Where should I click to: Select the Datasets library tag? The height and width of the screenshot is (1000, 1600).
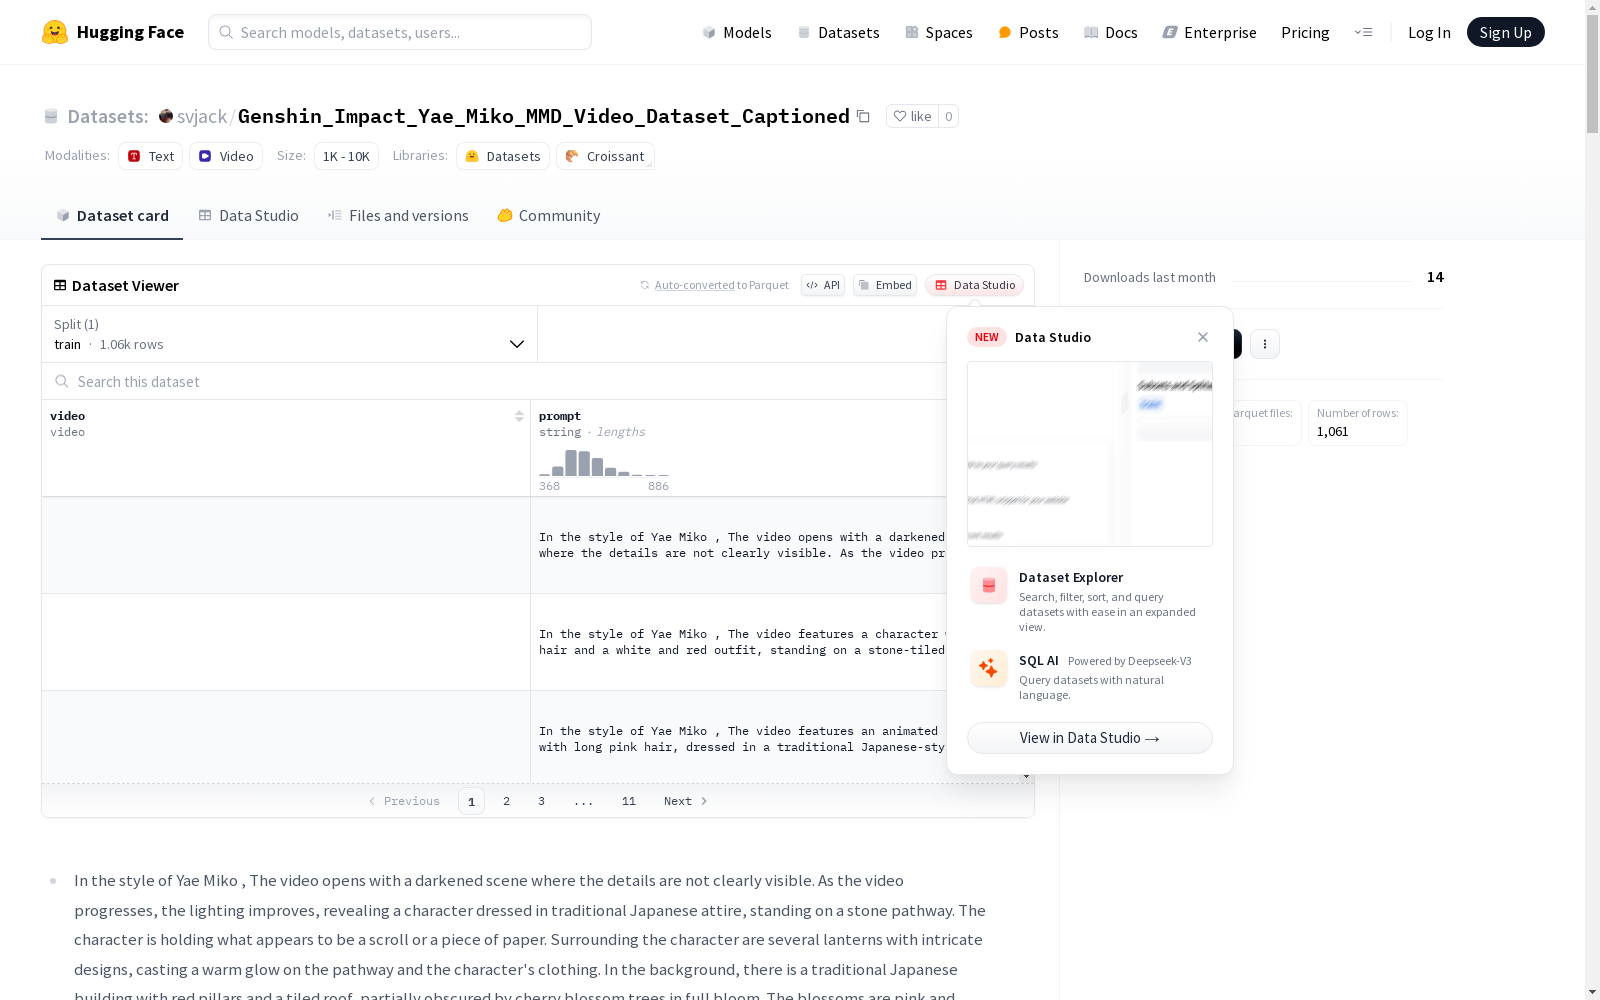pyautogui.click(x=503, y=156)
